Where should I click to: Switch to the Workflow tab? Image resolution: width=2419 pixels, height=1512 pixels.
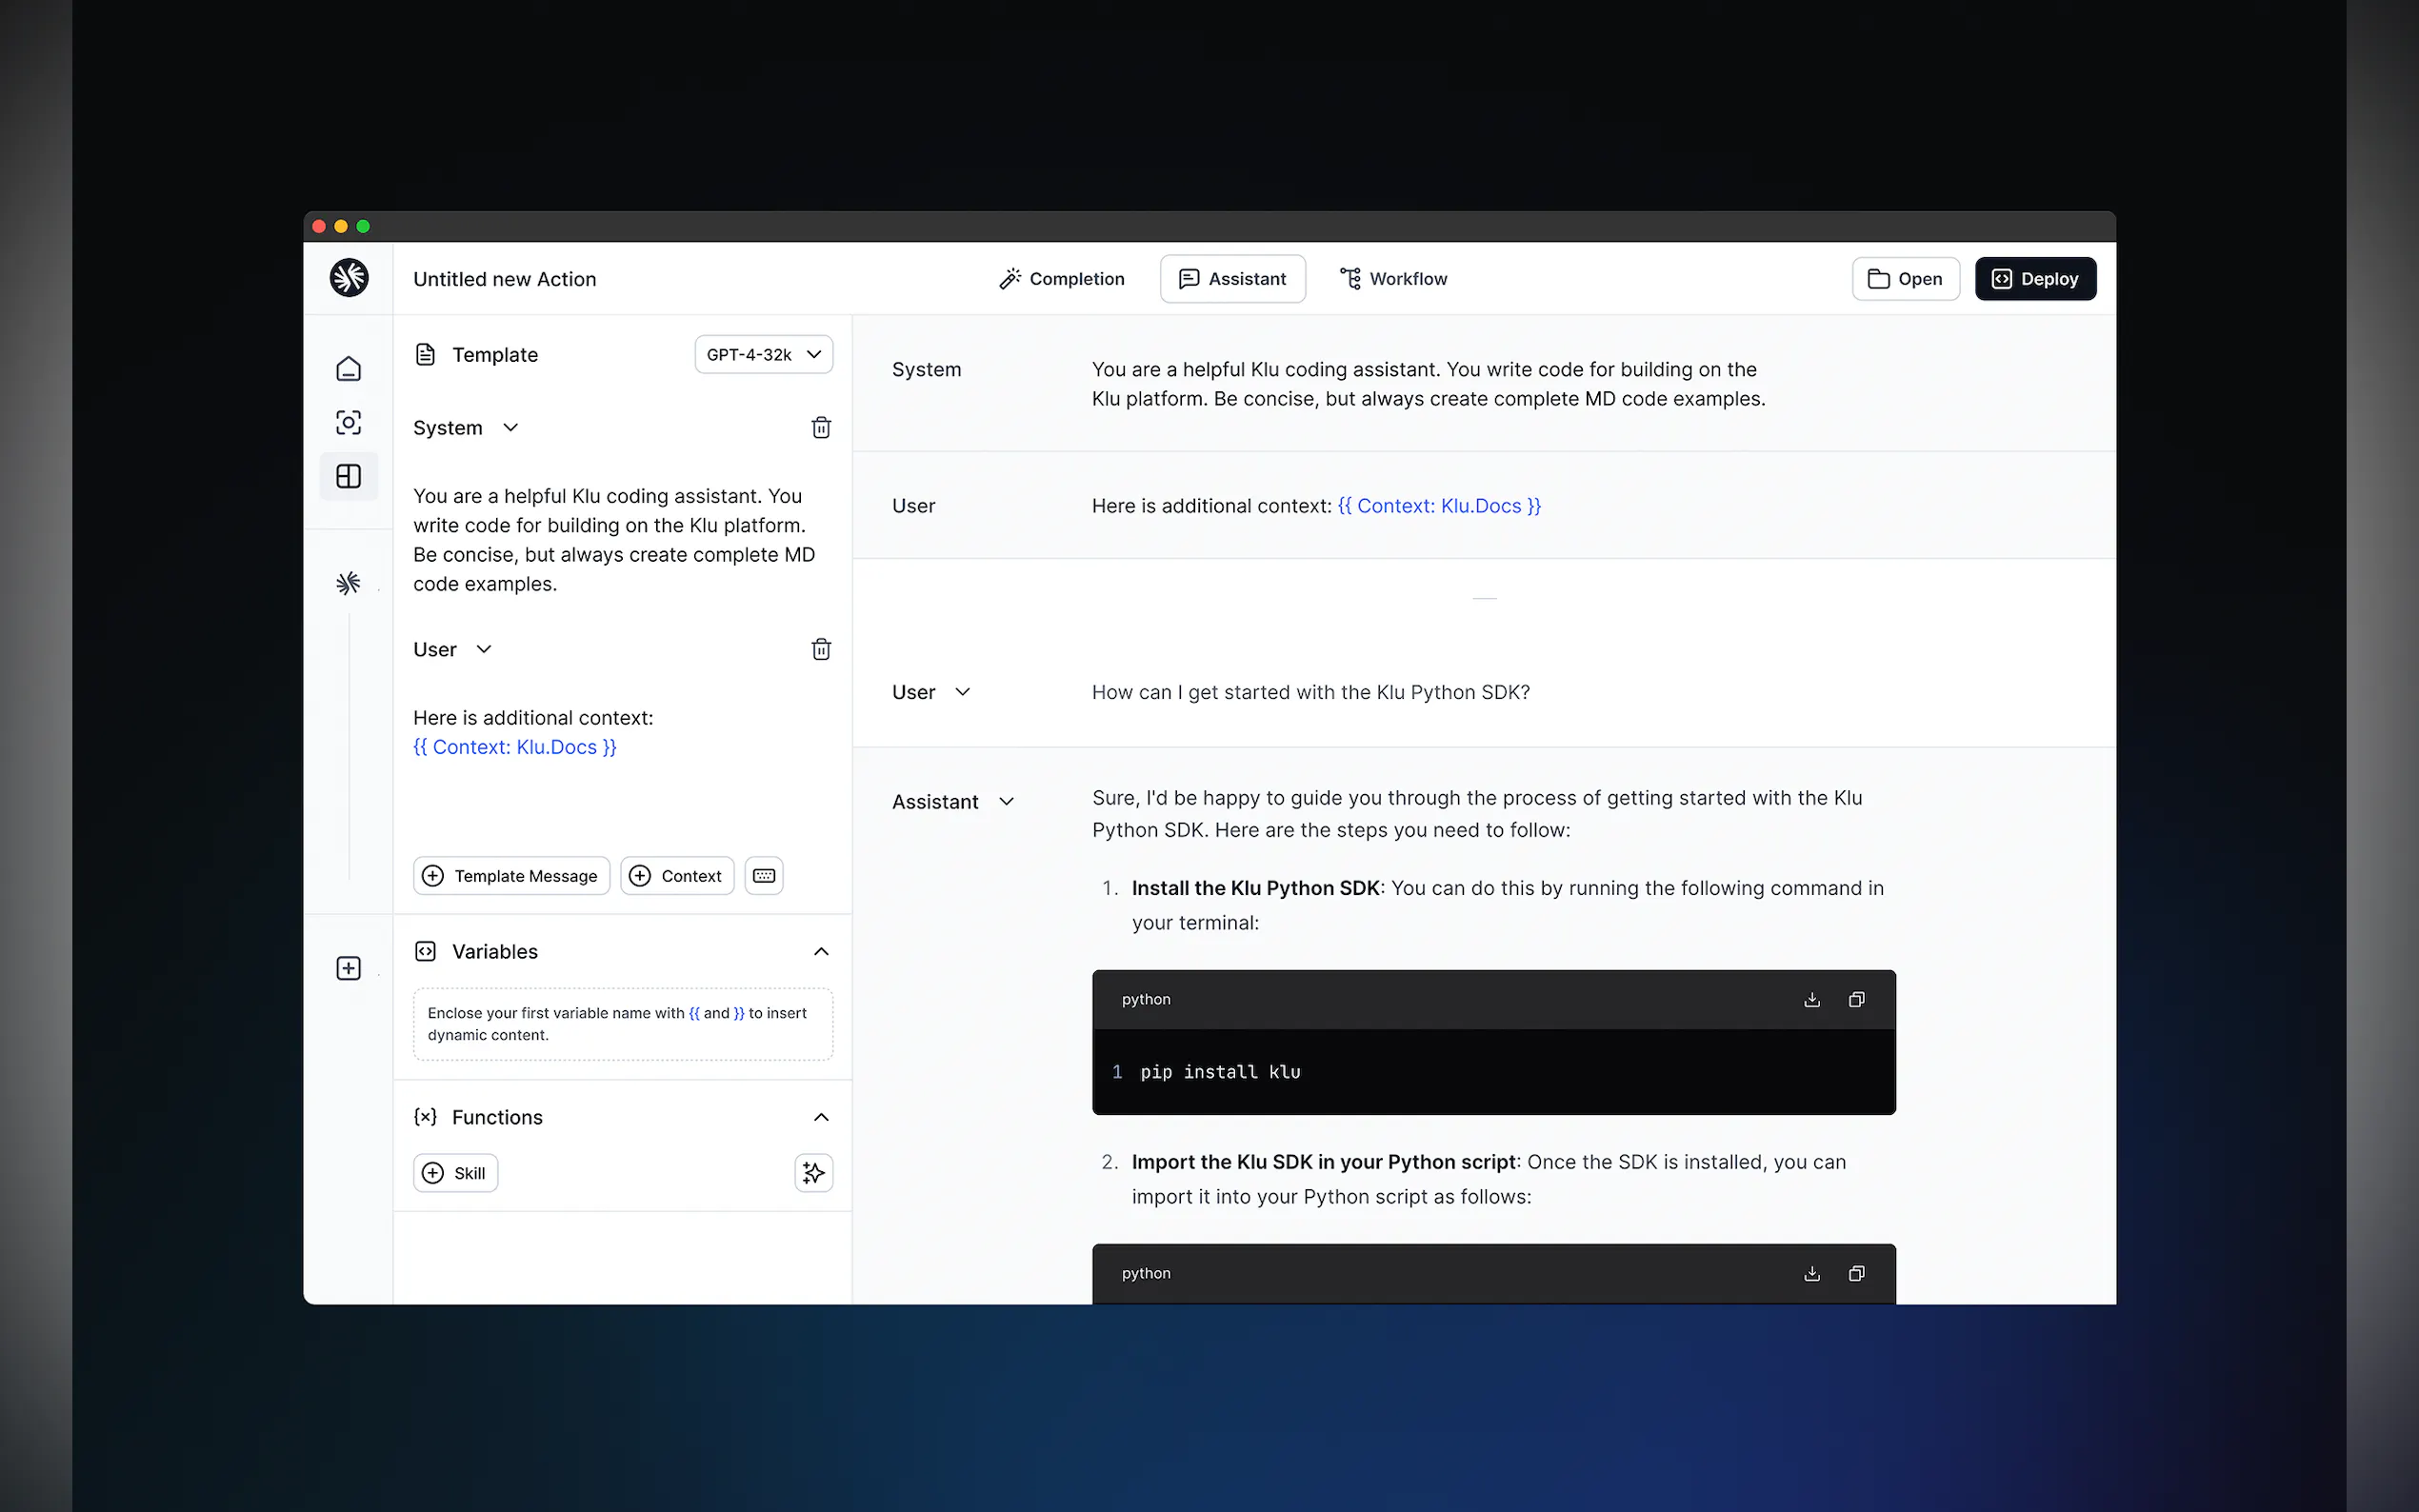pyautogui.click(x=1393, y=279)
